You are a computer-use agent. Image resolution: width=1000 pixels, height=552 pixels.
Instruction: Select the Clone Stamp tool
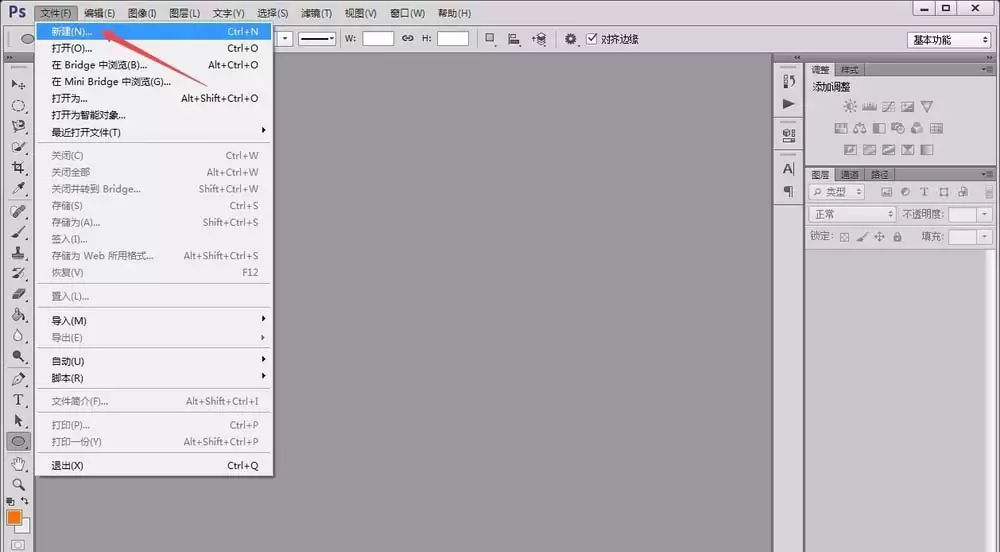pyautogui.click(x=18, y=252)
